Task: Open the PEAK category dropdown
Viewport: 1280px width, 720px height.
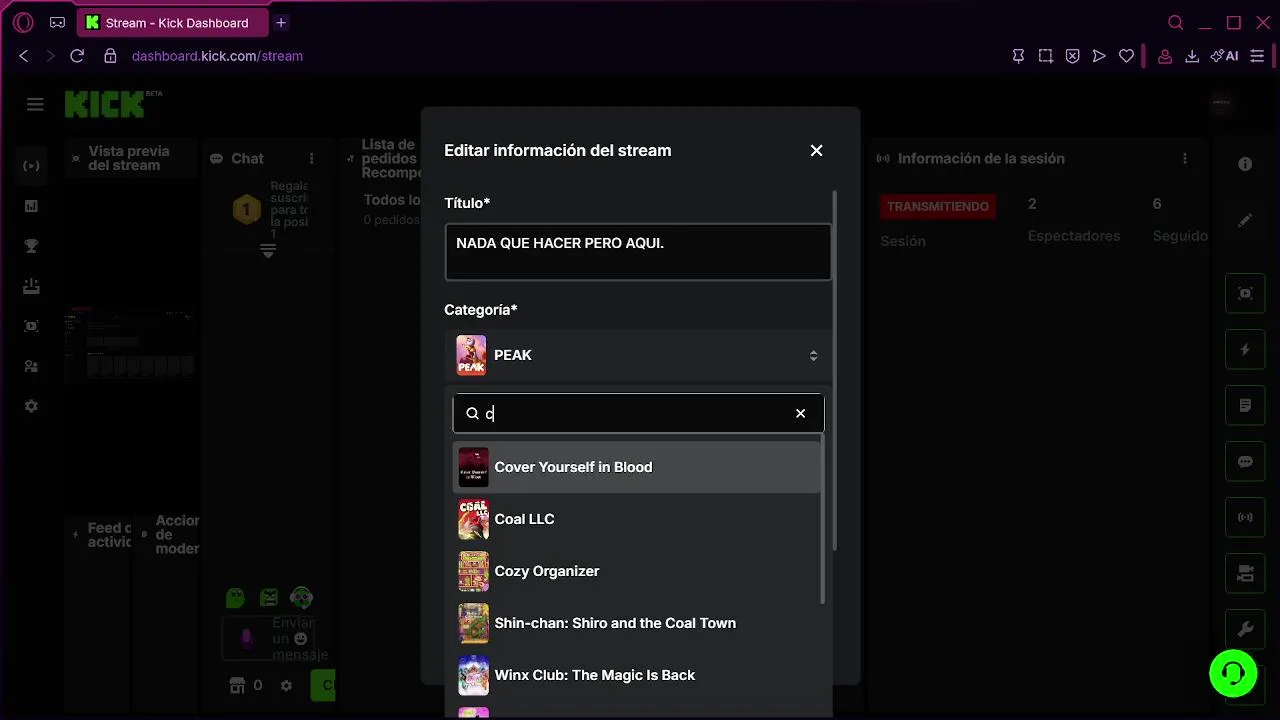Action: 638,355
